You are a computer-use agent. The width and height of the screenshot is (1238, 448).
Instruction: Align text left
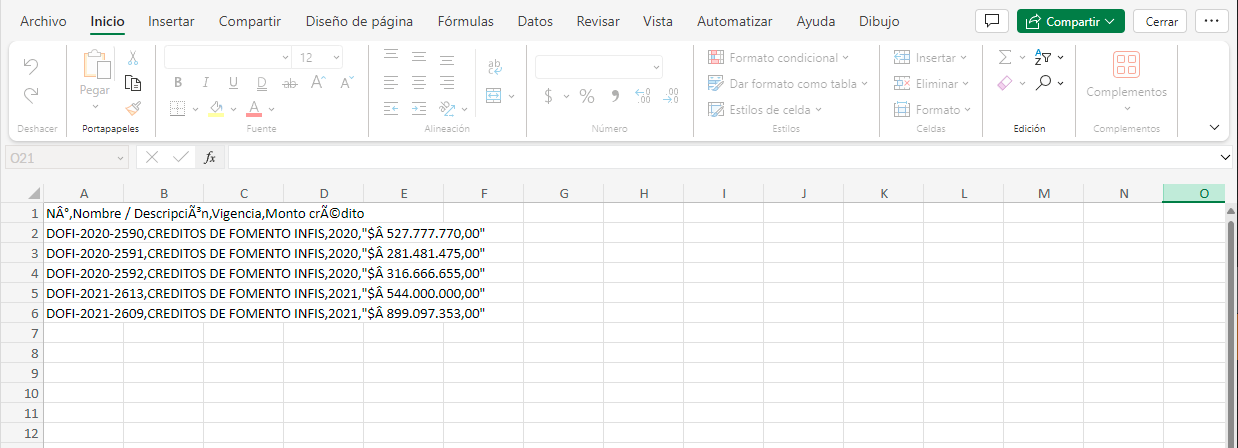391,82
